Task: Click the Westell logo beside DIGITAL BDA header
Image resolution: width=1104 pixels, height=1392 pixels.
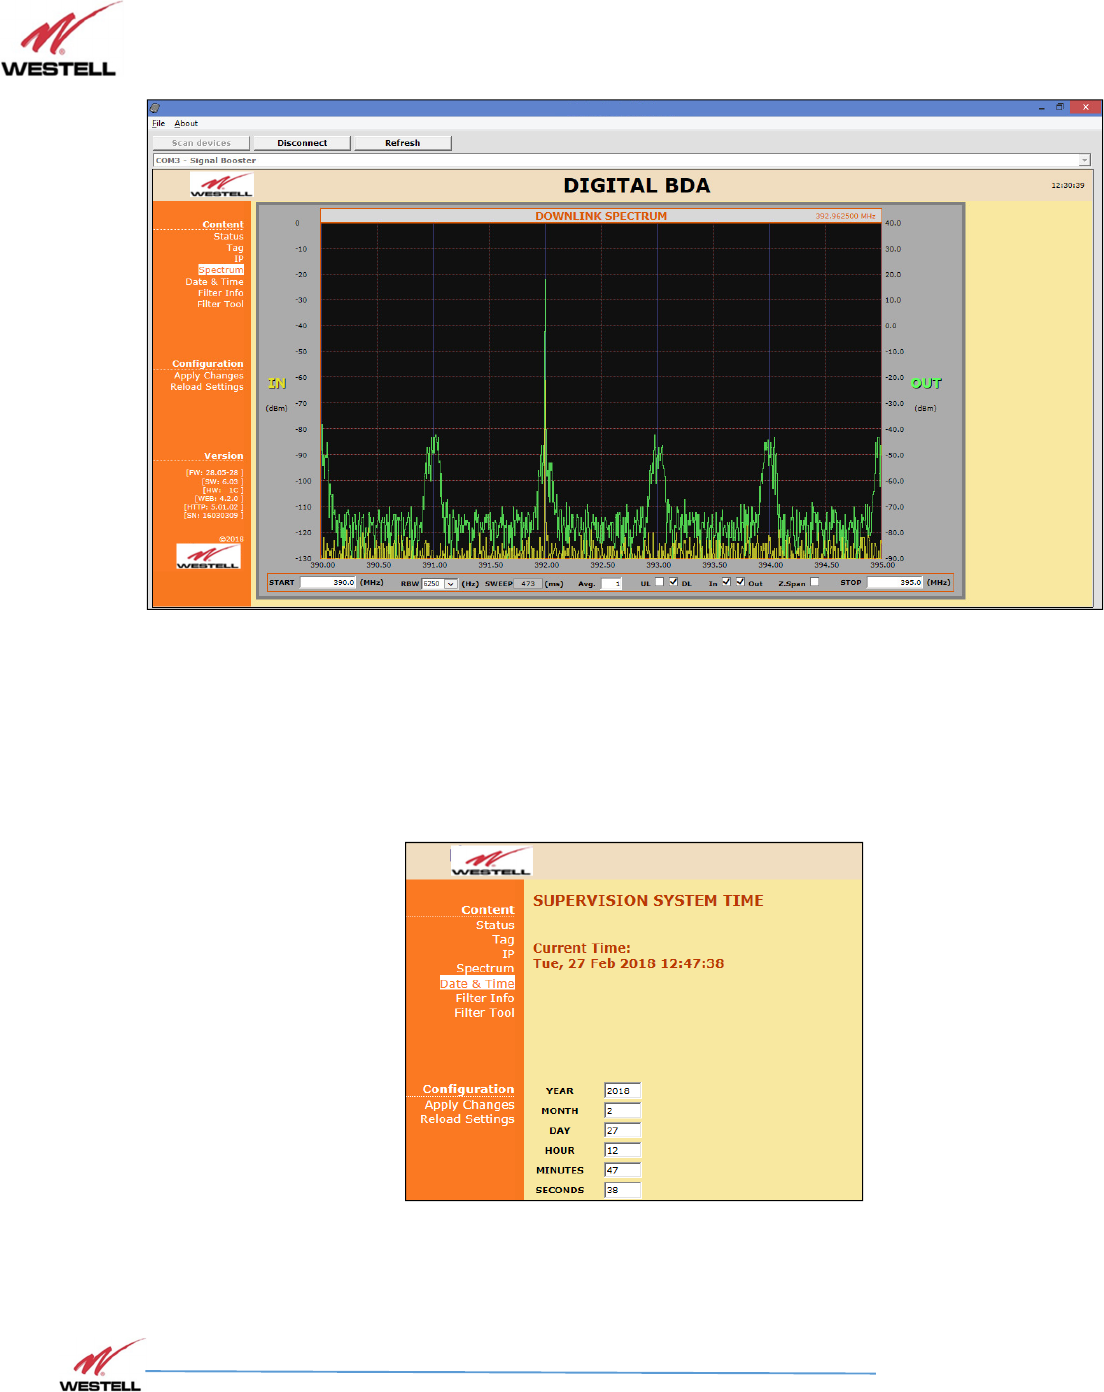Action: pyautogui.click(x=222, y=185)
